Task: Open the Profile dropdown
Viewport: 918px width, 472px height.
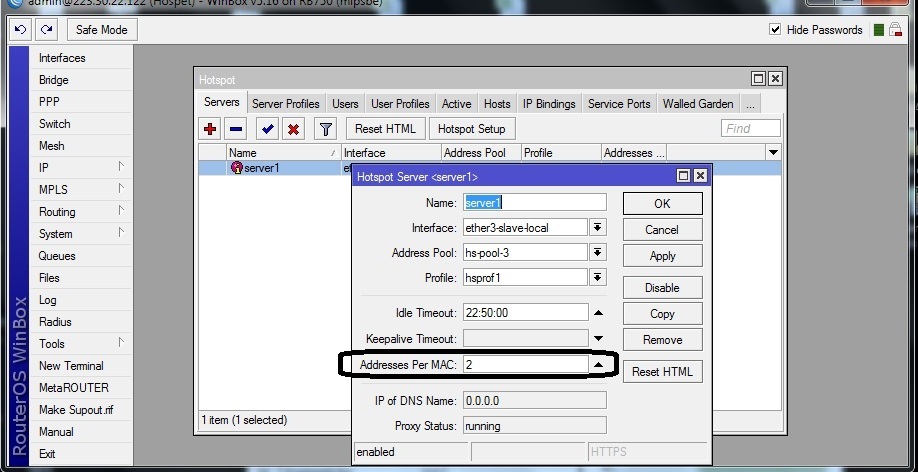Action: (597, 278)
